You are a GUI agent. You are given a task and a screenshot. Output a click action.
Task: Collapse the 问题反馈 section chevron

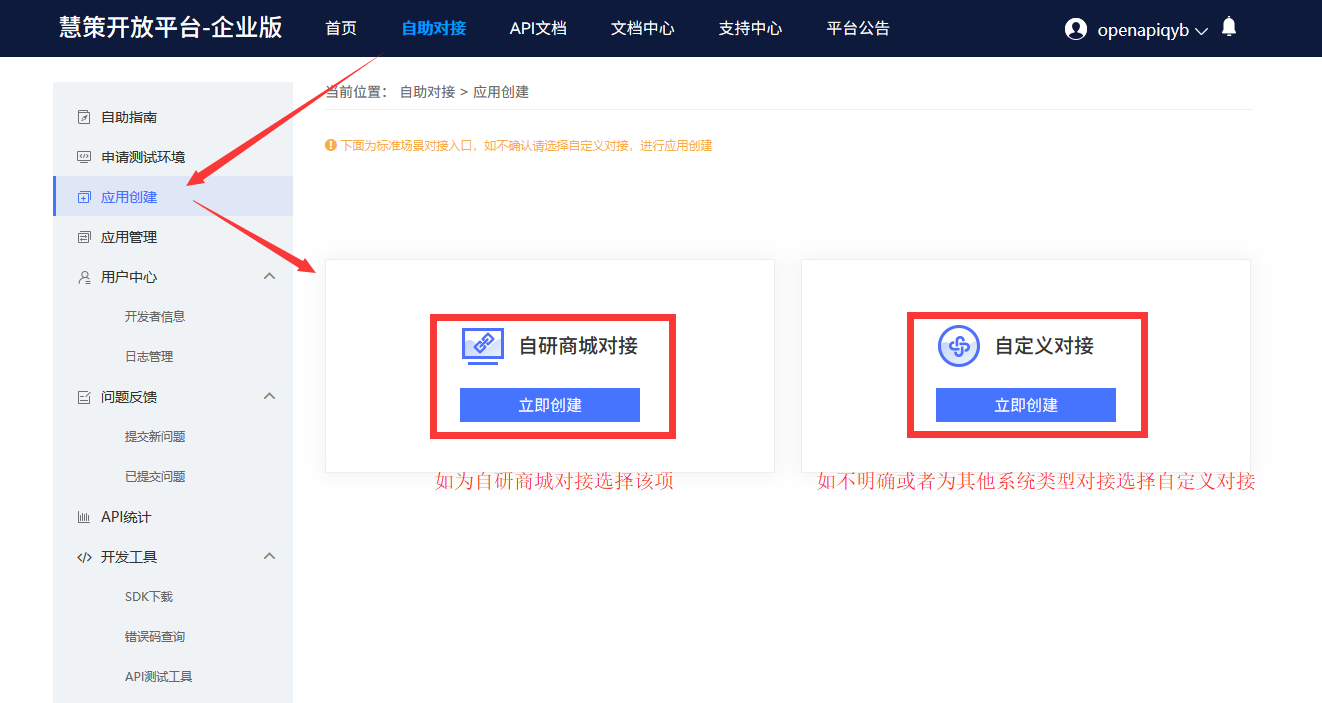(269, 396)
